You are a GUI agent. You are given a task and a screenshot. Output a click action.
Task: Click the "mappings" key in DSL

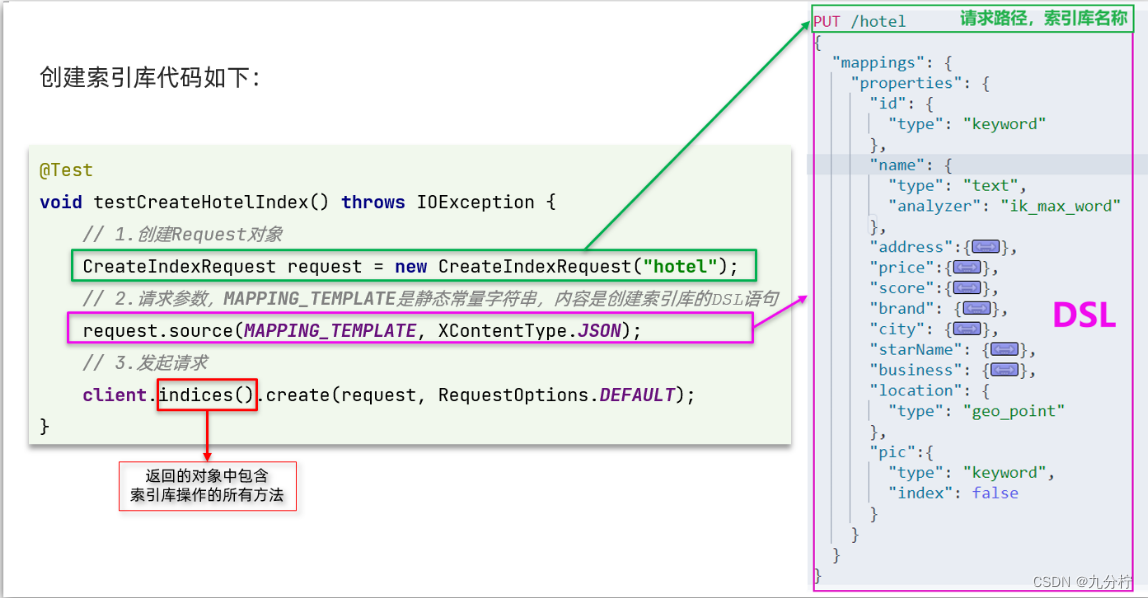point(877,63)
